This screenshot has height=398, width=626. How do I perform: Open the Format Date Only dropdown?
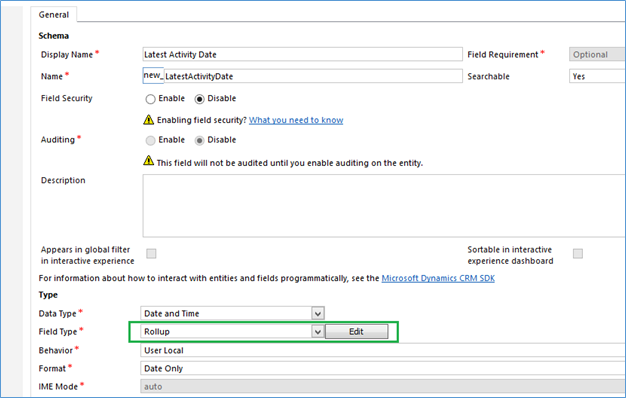tap(383, 368)
